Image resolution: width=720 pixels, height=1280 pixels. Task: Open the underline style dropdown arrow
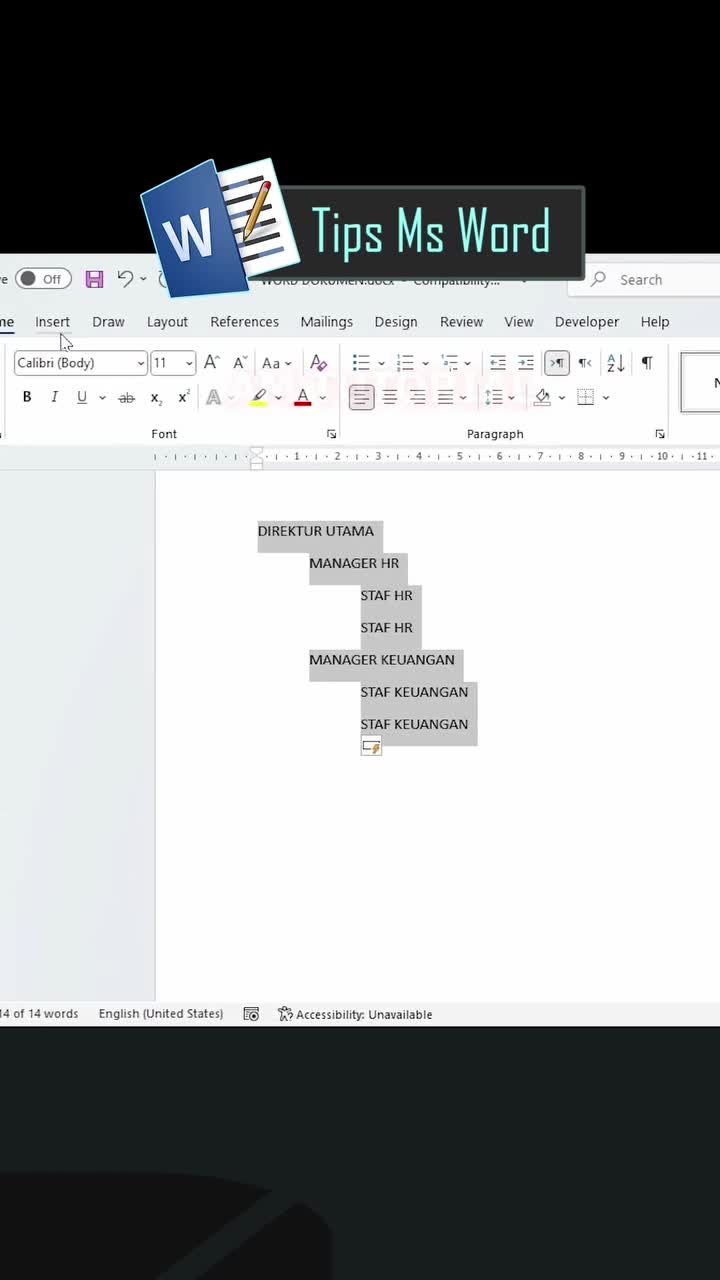click(102, 398)
